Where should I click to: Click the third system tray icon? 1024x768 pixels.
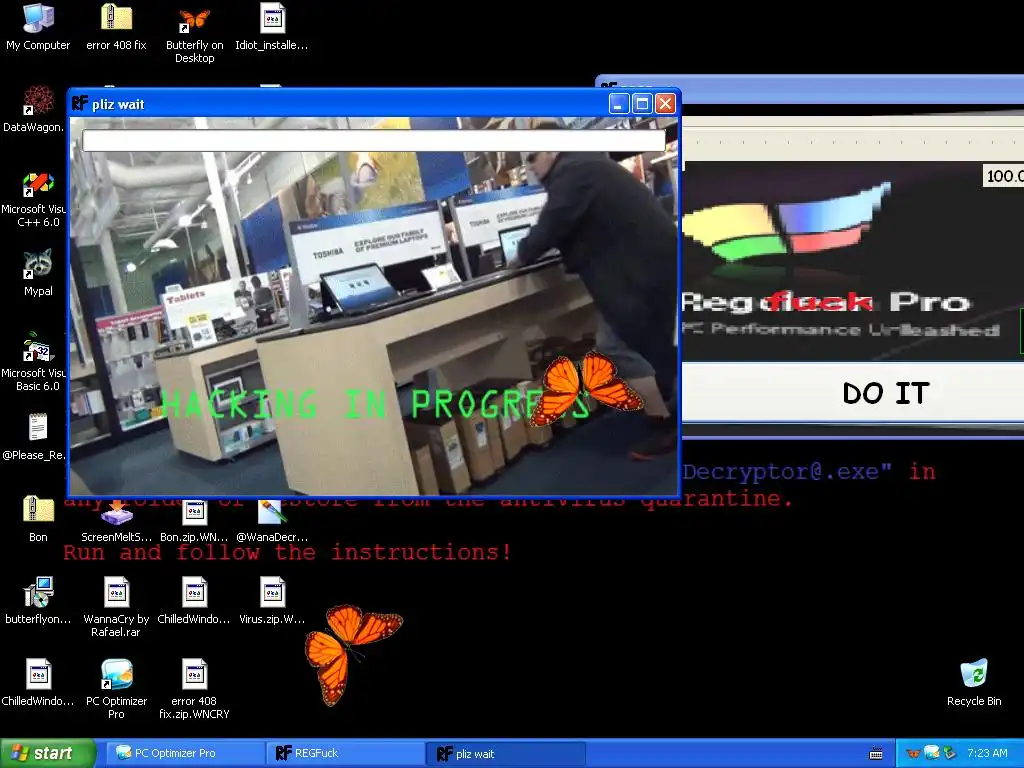(949, 753)
